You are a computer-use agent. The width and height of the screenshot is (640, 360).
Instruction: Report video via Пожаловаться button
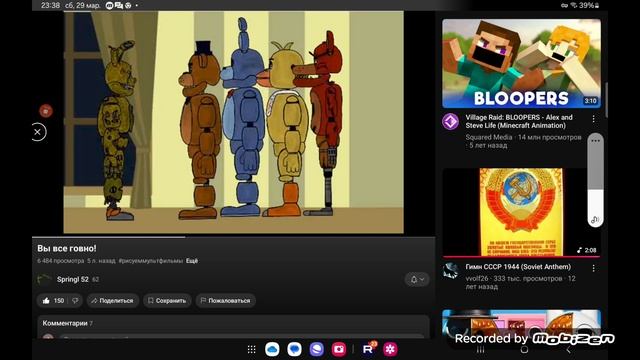pos(225,301)
